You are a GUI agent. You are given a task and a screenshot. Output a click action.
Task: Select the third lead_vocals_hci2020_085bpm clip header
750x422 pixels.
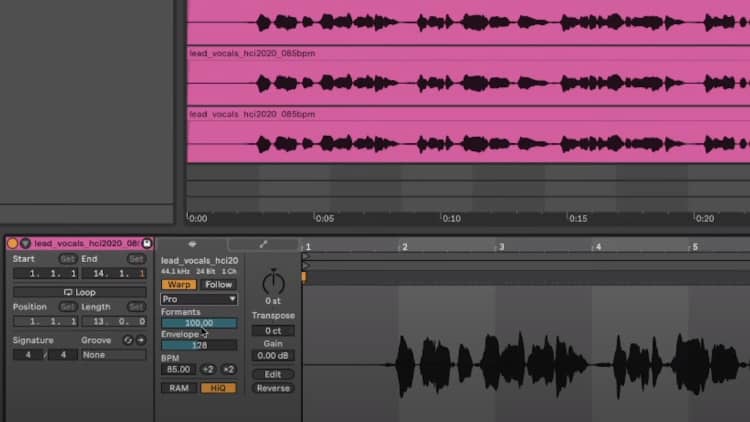[468, 114]
